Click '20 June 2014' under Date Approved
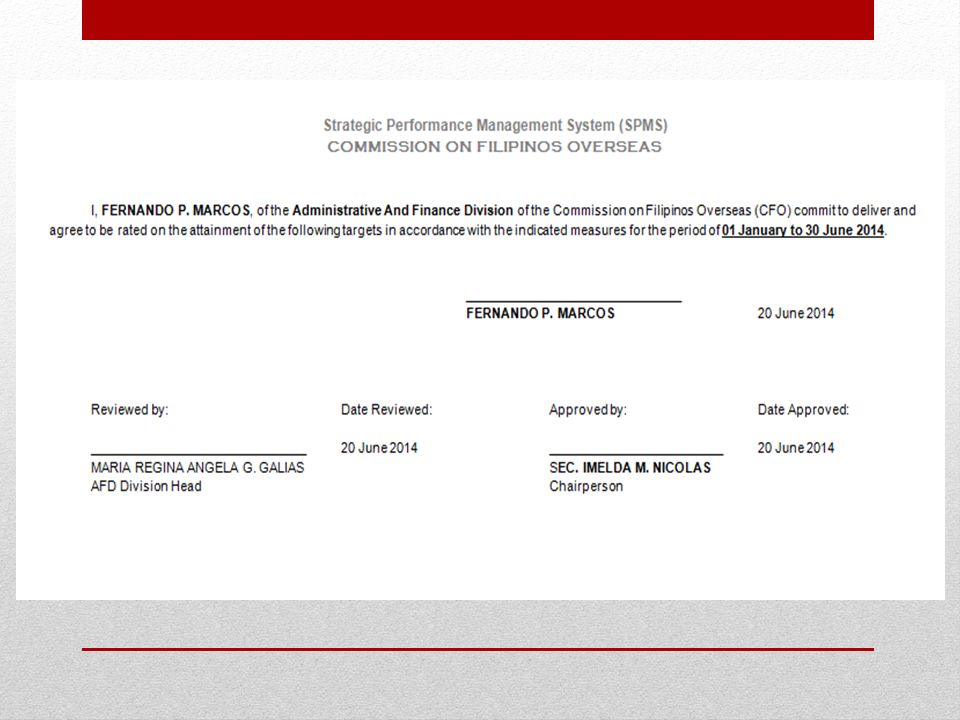Screen dimensions: 960x720 (x=796, y=448)
